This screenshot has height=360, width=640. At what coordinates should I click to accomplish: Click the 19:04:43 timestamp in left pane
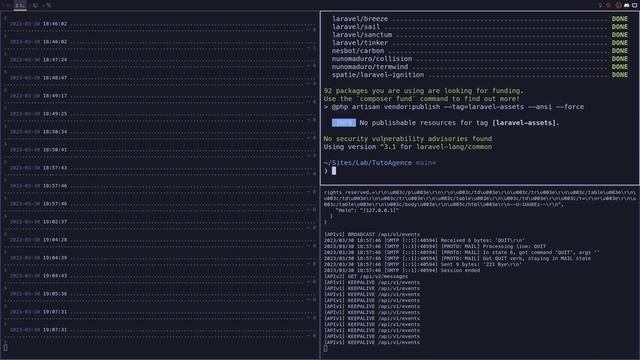(x=55, y=276)
